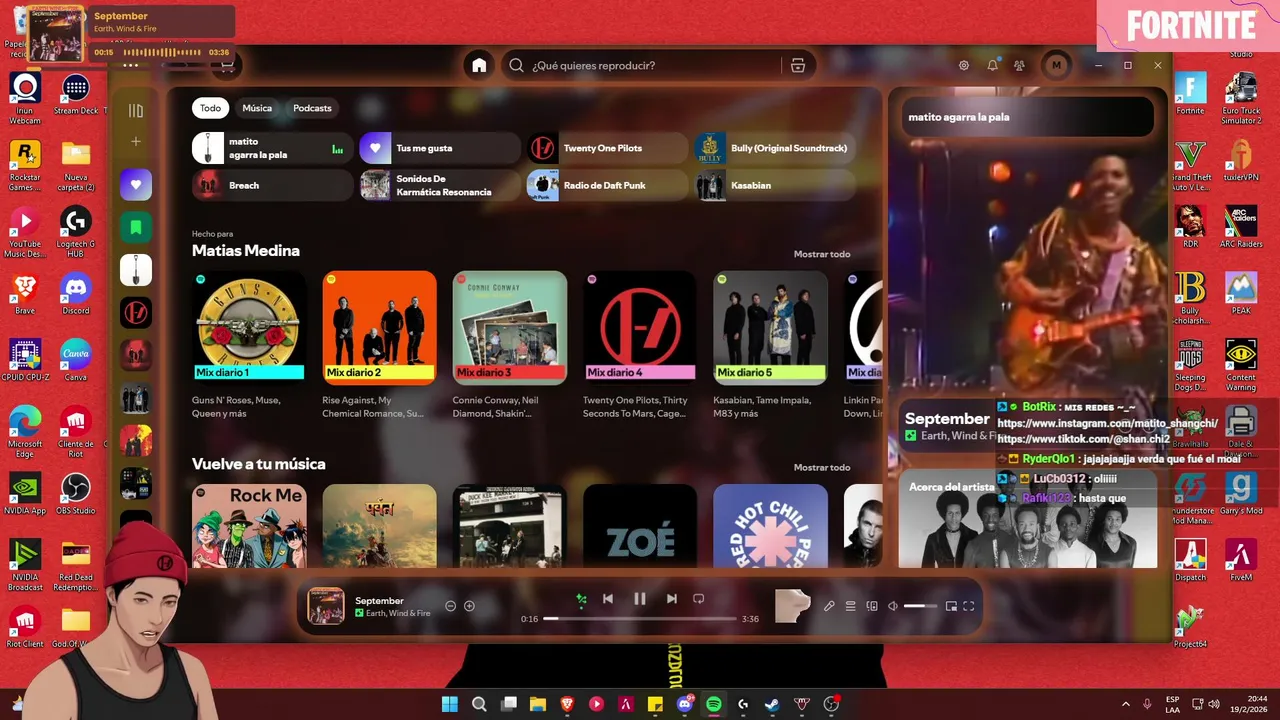Open the ZOÉ artist card

640,526
